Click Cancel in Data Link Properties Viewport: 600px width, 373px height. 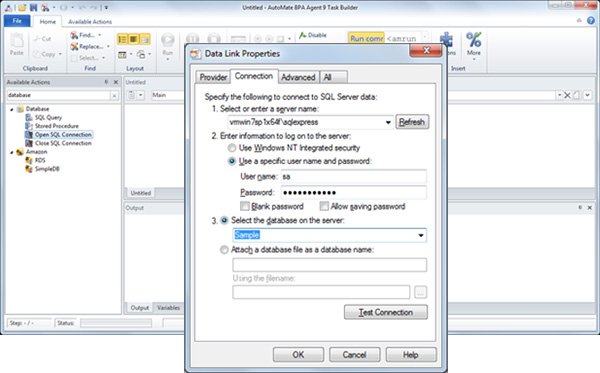[x=354, y=355]
